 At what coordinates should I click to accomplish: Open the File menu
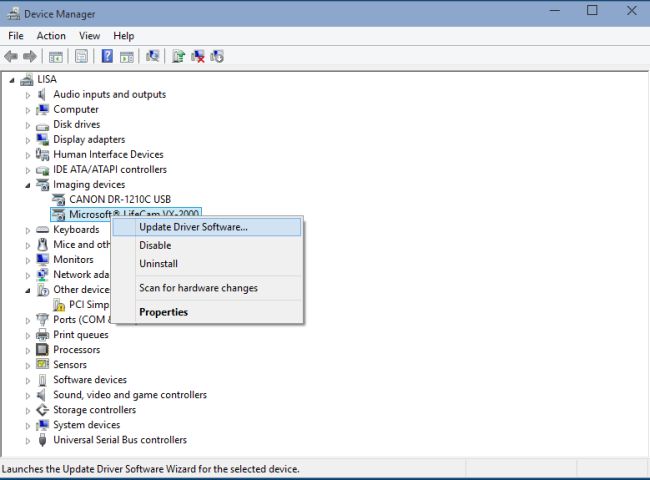pos(16,36)
